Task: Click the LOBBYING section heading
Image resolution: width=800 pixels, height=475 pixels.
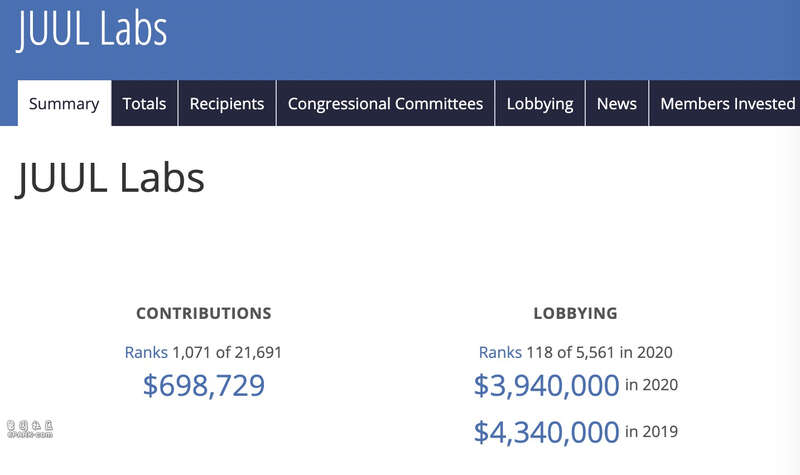Action: (575, 313)
